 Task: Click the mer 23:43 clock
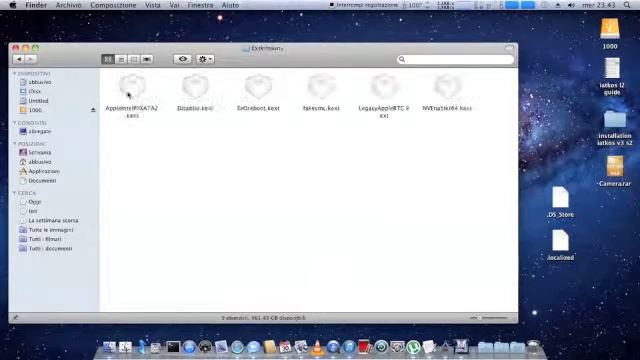598,5
